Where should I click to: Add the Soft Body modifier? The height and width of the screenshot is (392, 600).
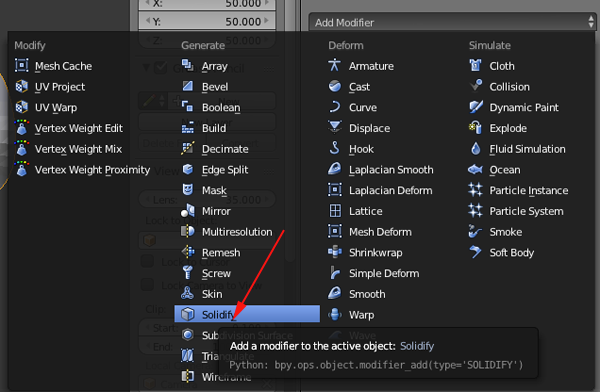511,252
